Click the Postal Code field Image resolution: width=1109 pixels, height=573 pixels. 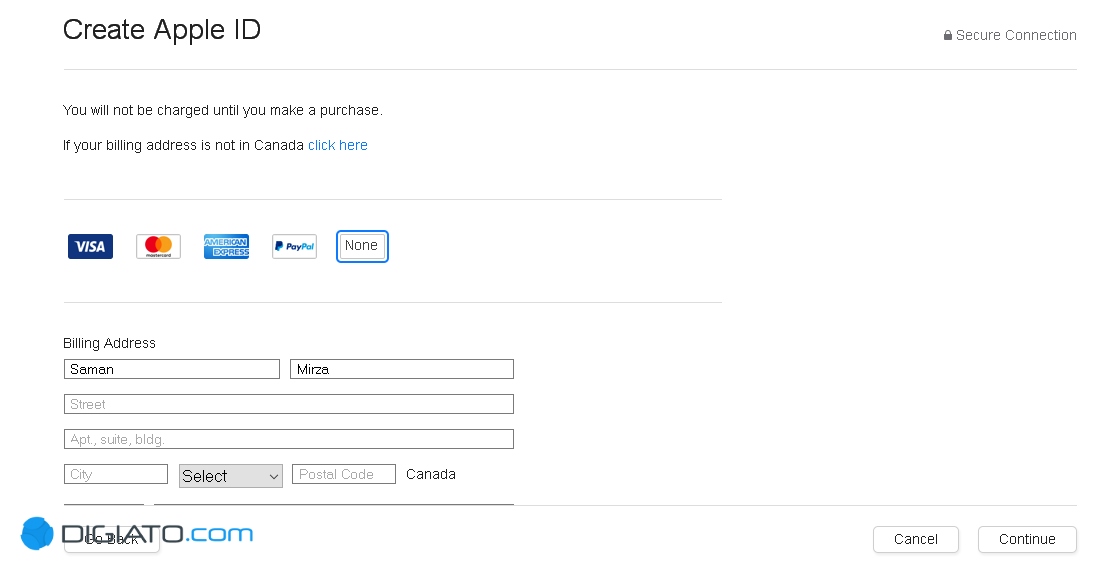[x=344, y=474]
